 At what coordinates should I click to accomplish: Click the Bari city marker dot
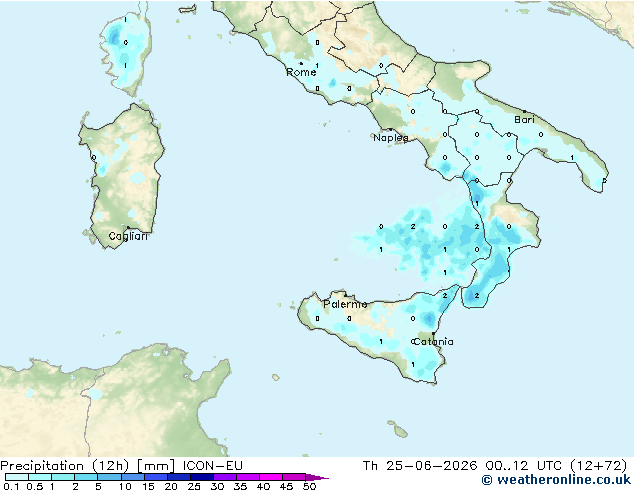[524, 111]
